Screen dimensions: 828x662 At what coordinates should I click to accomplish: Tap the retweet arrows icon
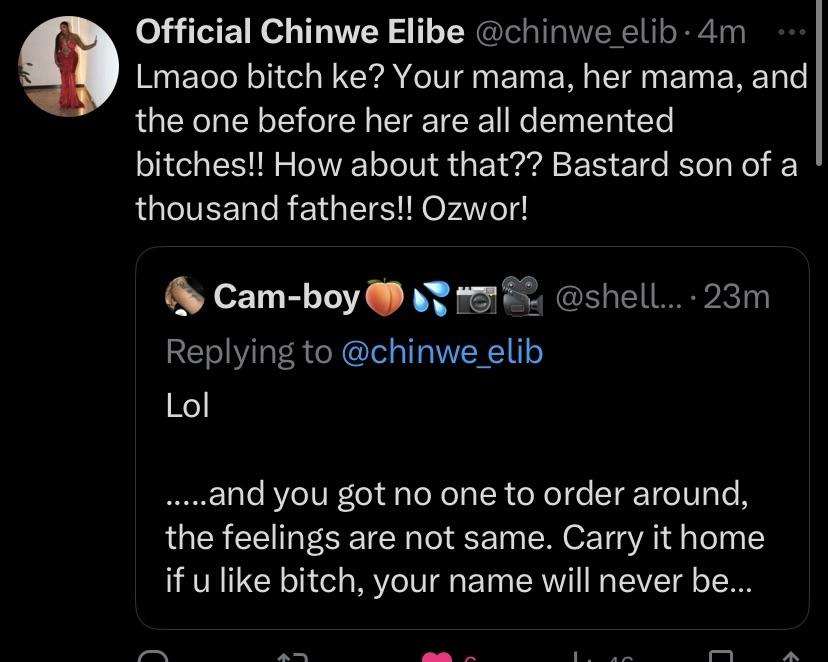293,657
